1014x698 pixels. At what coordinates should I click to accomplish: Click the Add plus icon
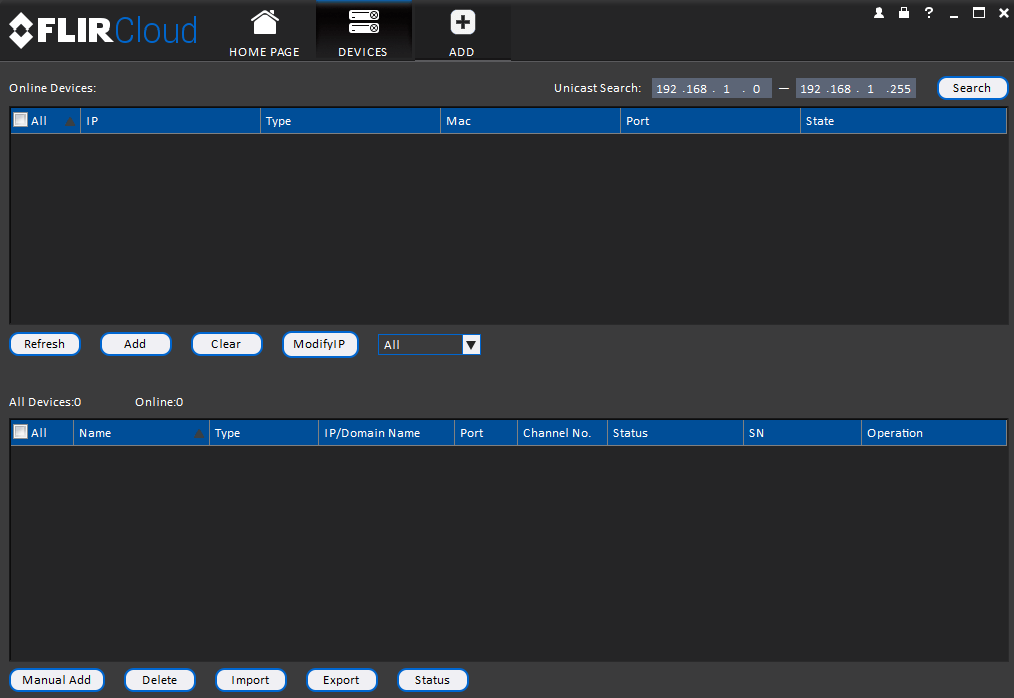[462, 23]
